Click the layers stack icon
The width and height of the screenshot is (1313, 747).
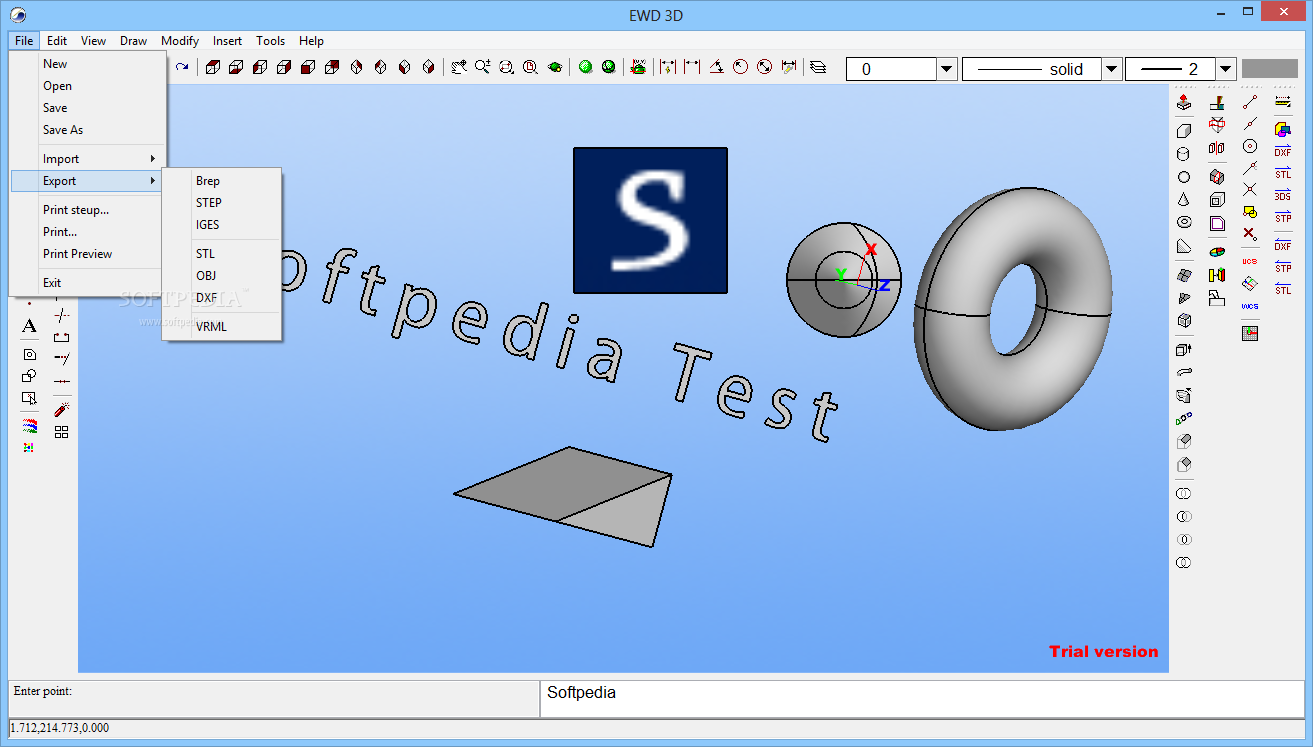click(x=818, y=68)
